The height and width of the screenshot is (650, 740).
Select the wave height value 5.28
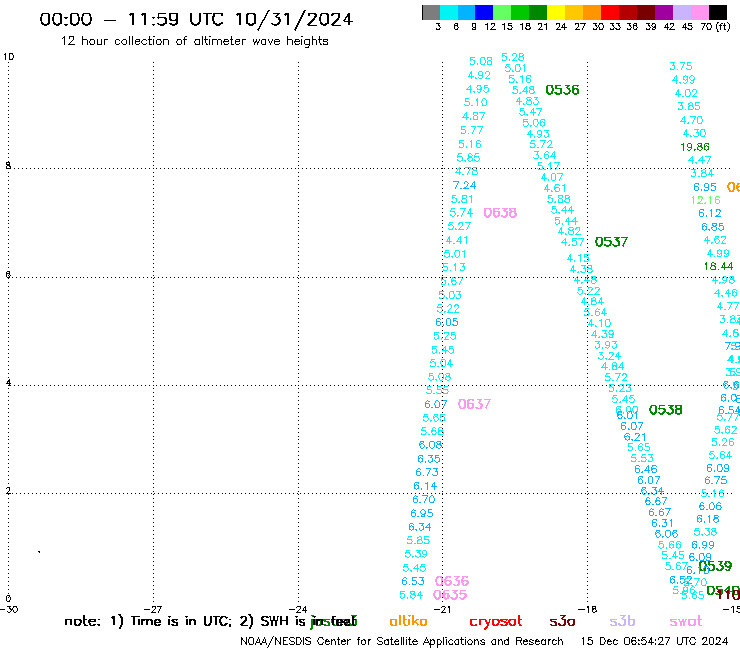[513, 58]
